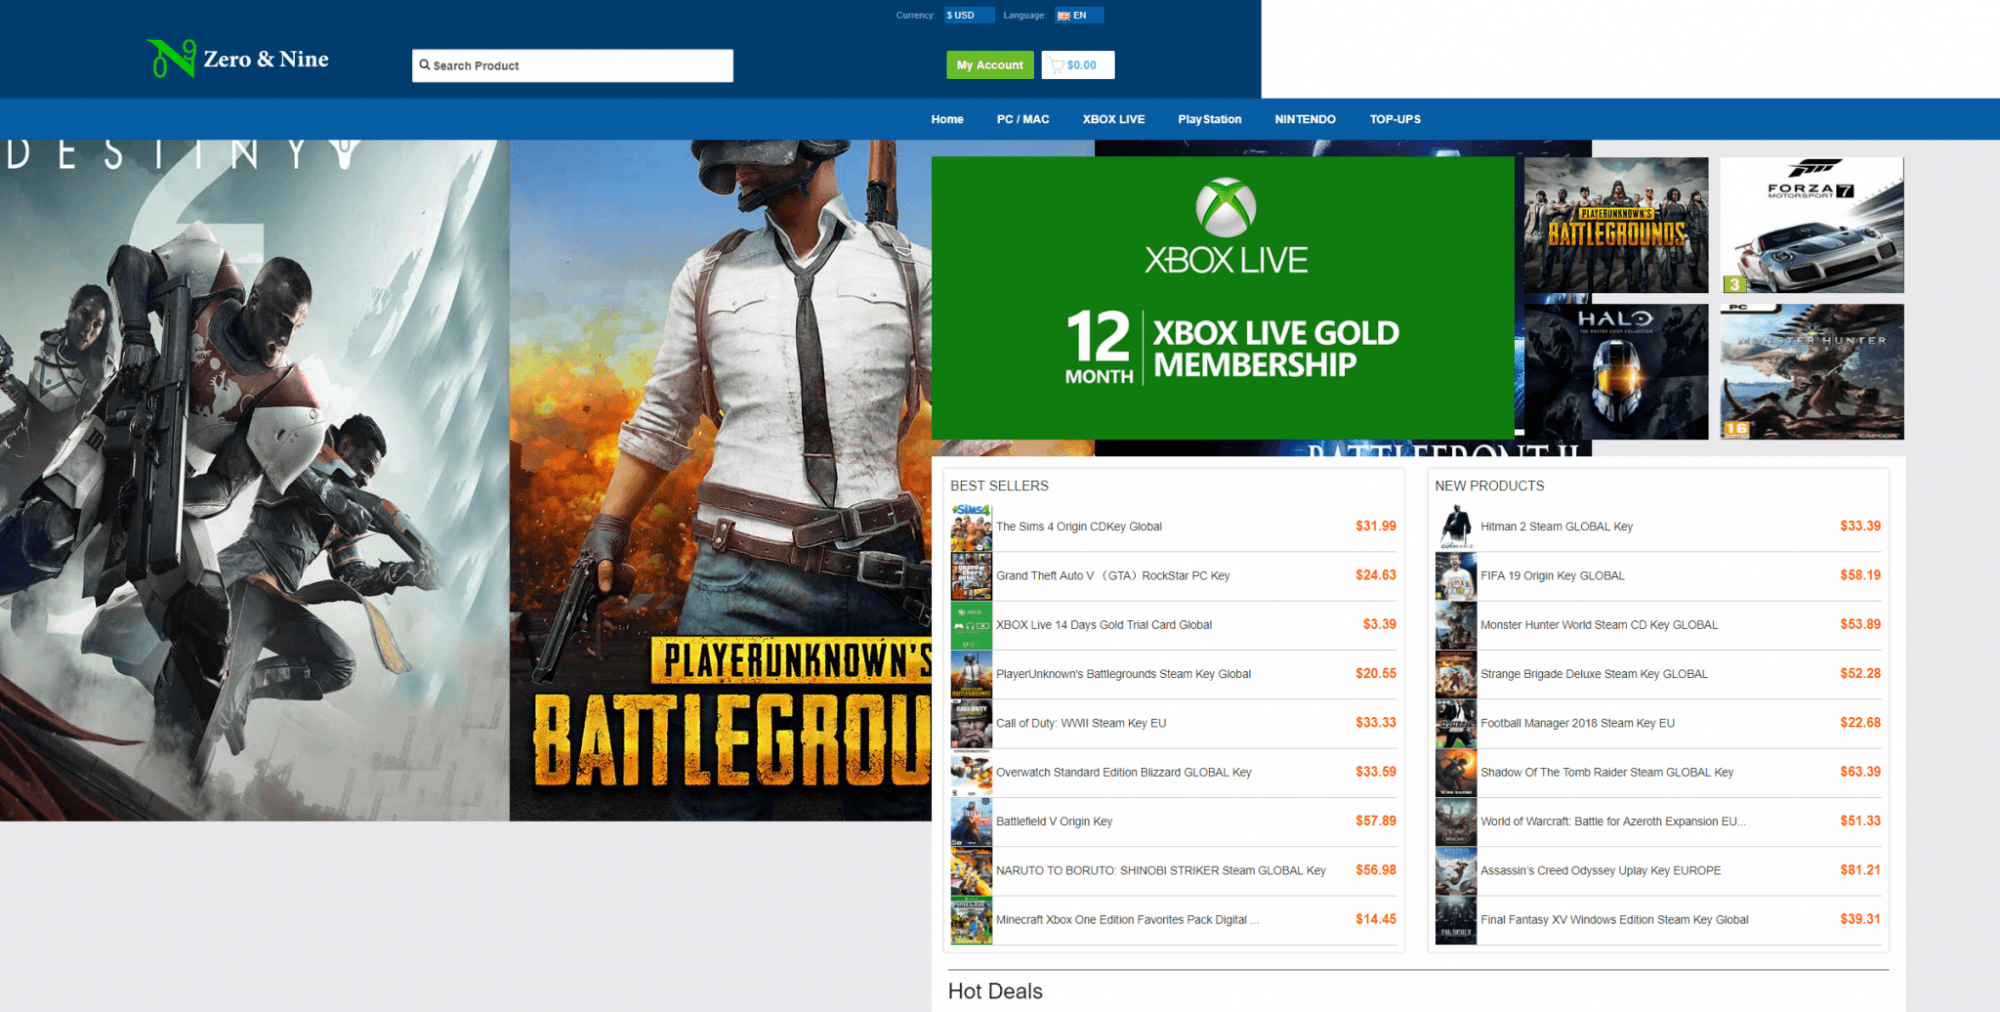Open the PlayerUnknown's Battlegrounds list thumbnail
This screenshot has height=1012, width=2000.
pyautogui.click(x=971, y=674)
